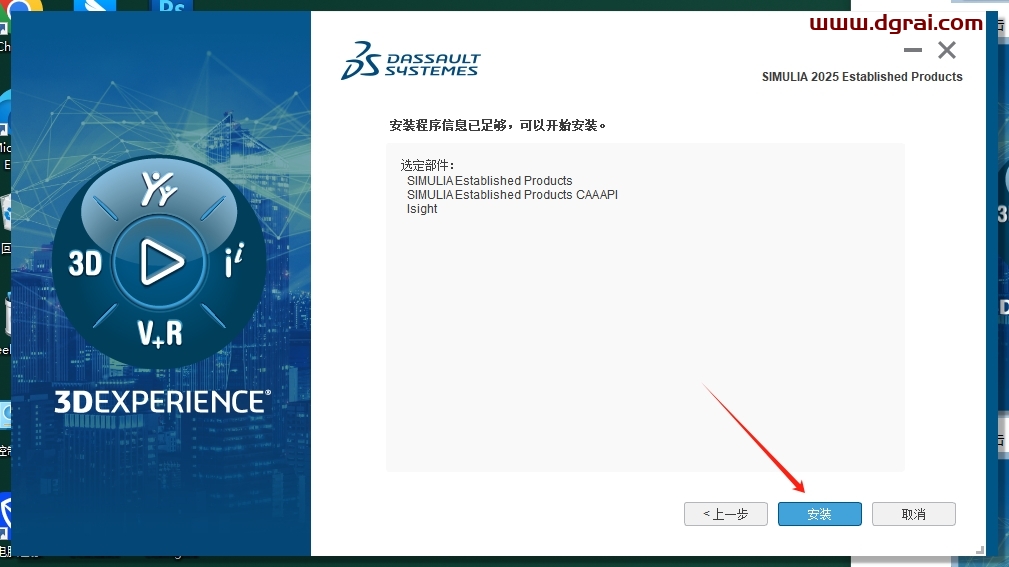Image resolution: width=1009 pixels, height=567 pixels.
Task: Click the window resize grip corner
Action: pos(979,550)
